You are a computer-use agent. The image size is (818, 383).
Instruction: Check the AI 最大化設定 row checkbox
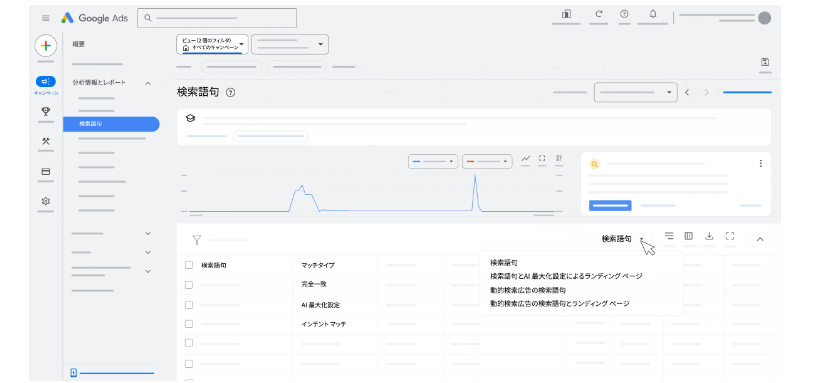189,305
